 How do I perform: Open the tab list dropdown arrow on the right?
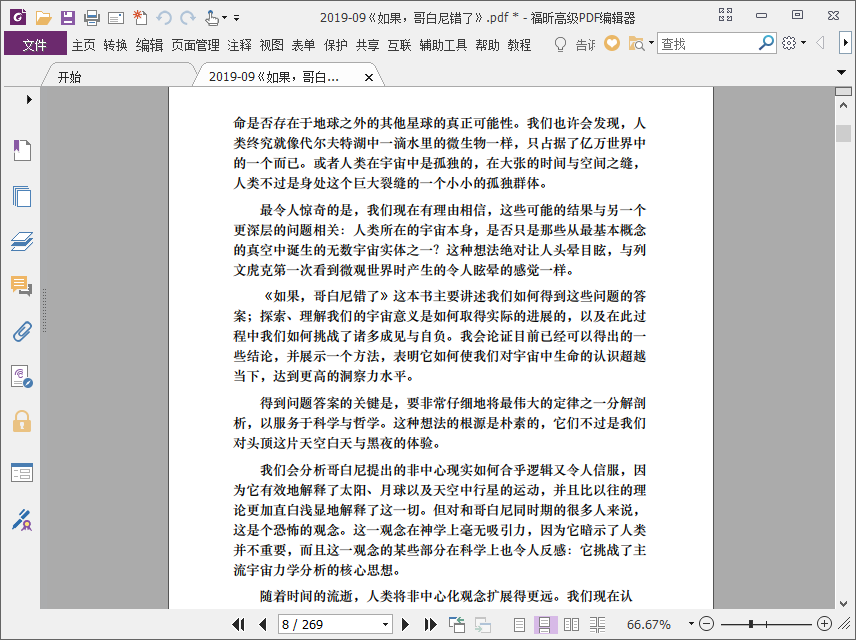tap(841, 72)
